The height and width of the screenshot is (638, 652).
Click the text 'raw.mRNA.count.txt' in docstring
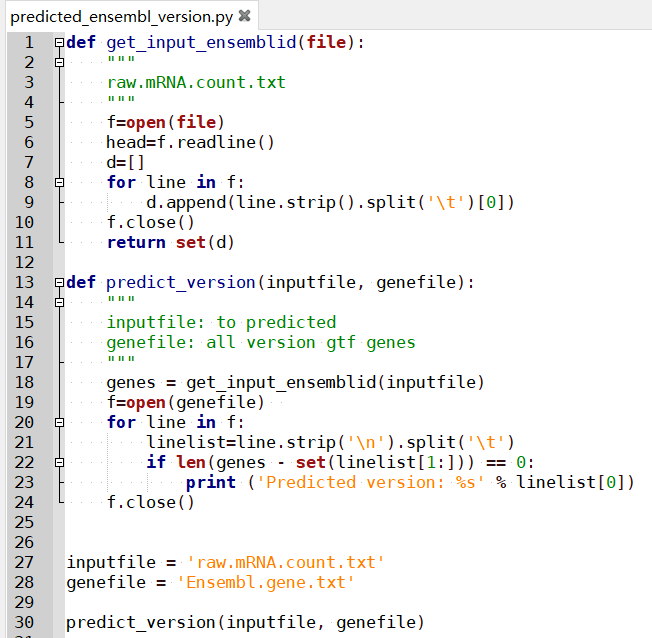[x=196, y=82]
